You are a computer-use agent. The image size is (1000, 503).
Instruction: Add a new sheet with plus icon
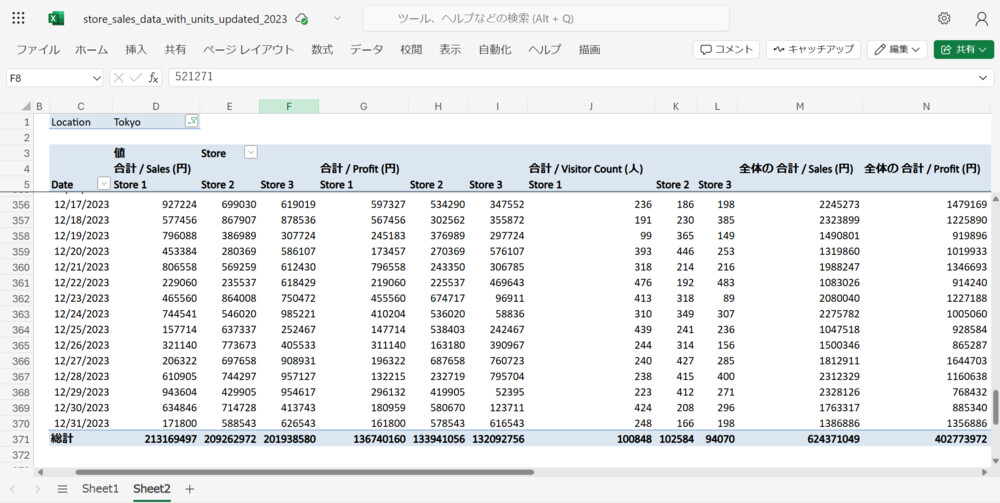pyautogui.click(x=189, y=489)
